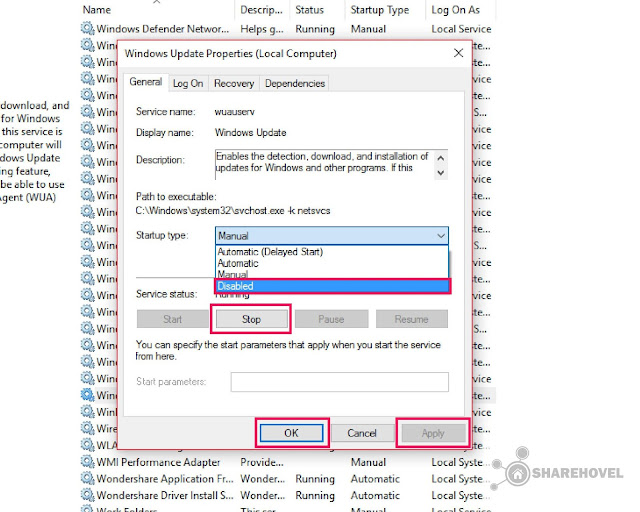Pick Manual in the open startup list
640x512 pixels.
[x=332, y=274]
